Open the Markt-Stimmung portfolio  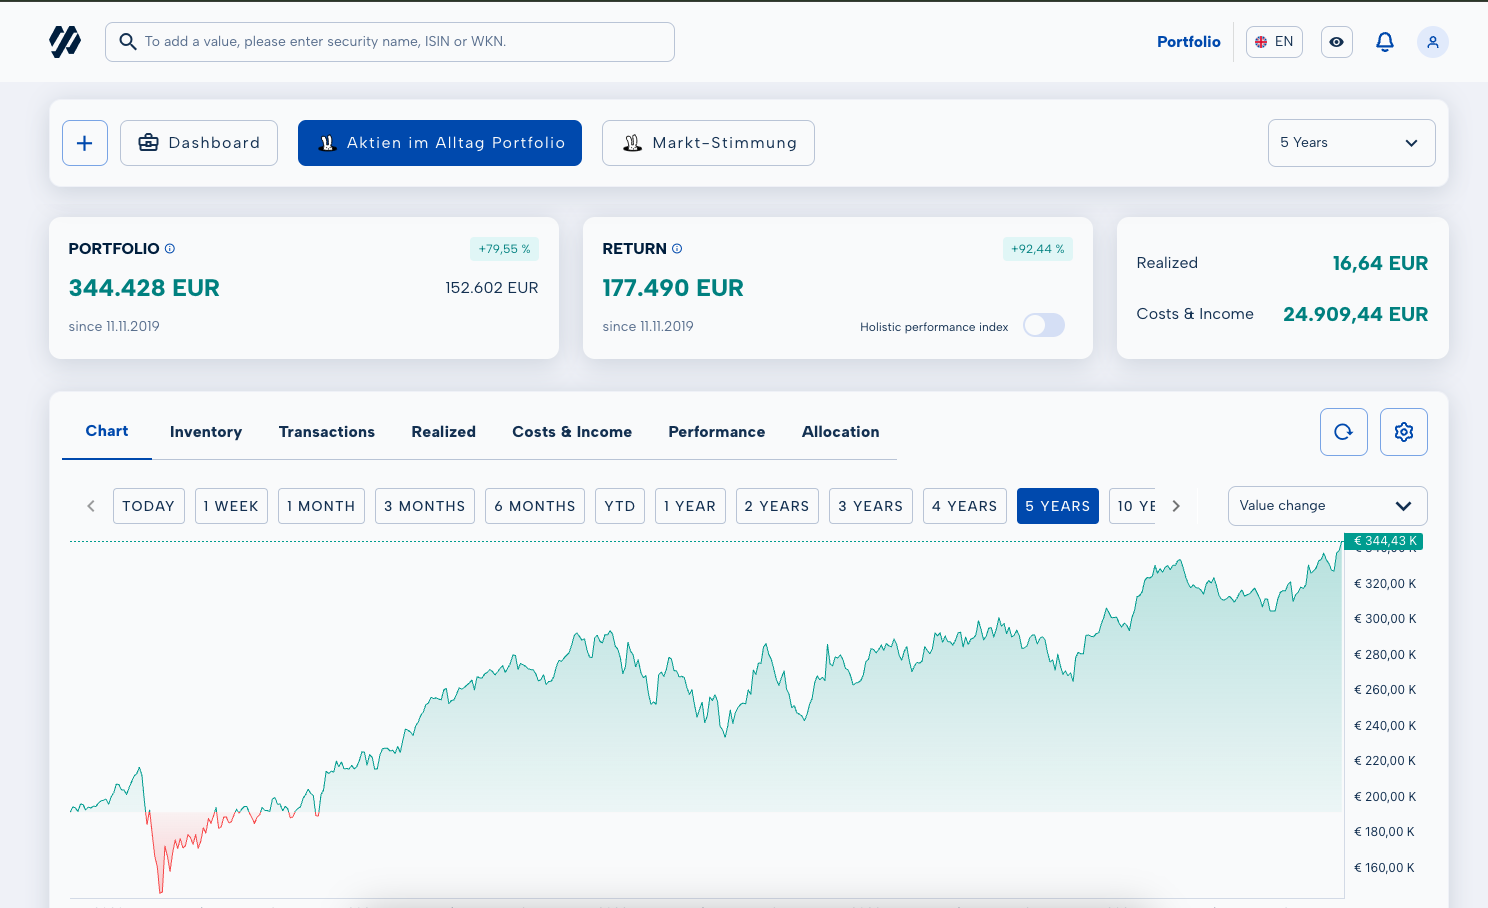click(708, 143)
